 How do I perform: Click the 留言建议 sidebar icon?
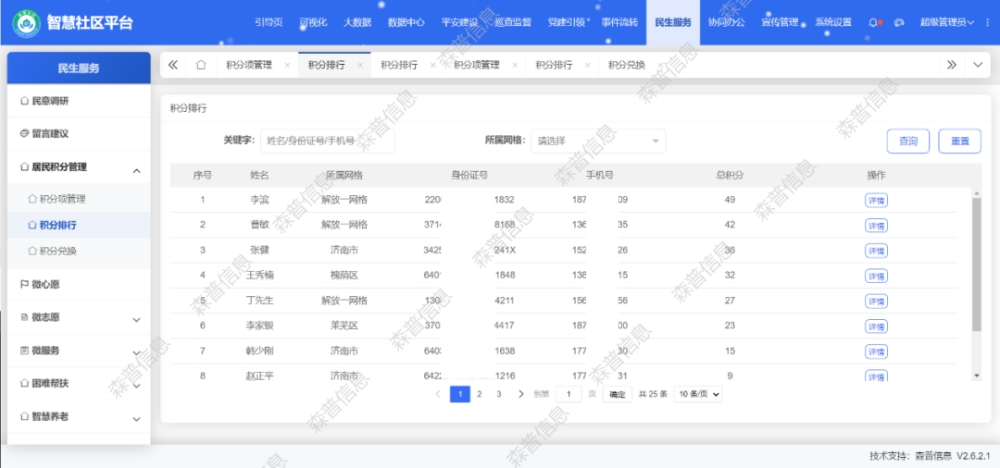click(24, 134)
